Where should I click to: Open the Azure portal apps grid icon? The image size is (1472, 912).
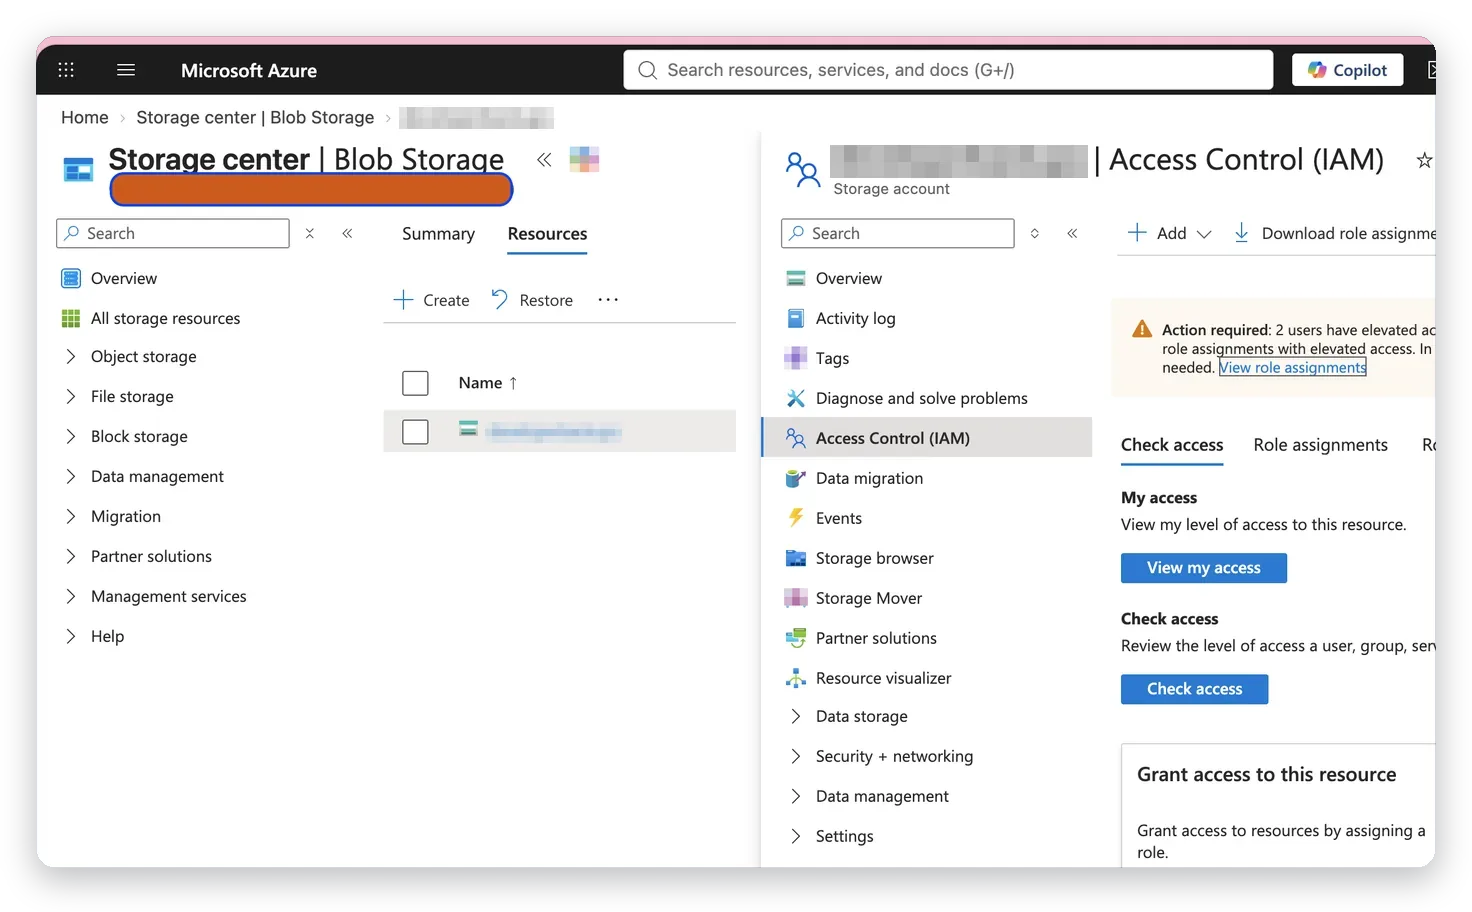tap(66, 70)
